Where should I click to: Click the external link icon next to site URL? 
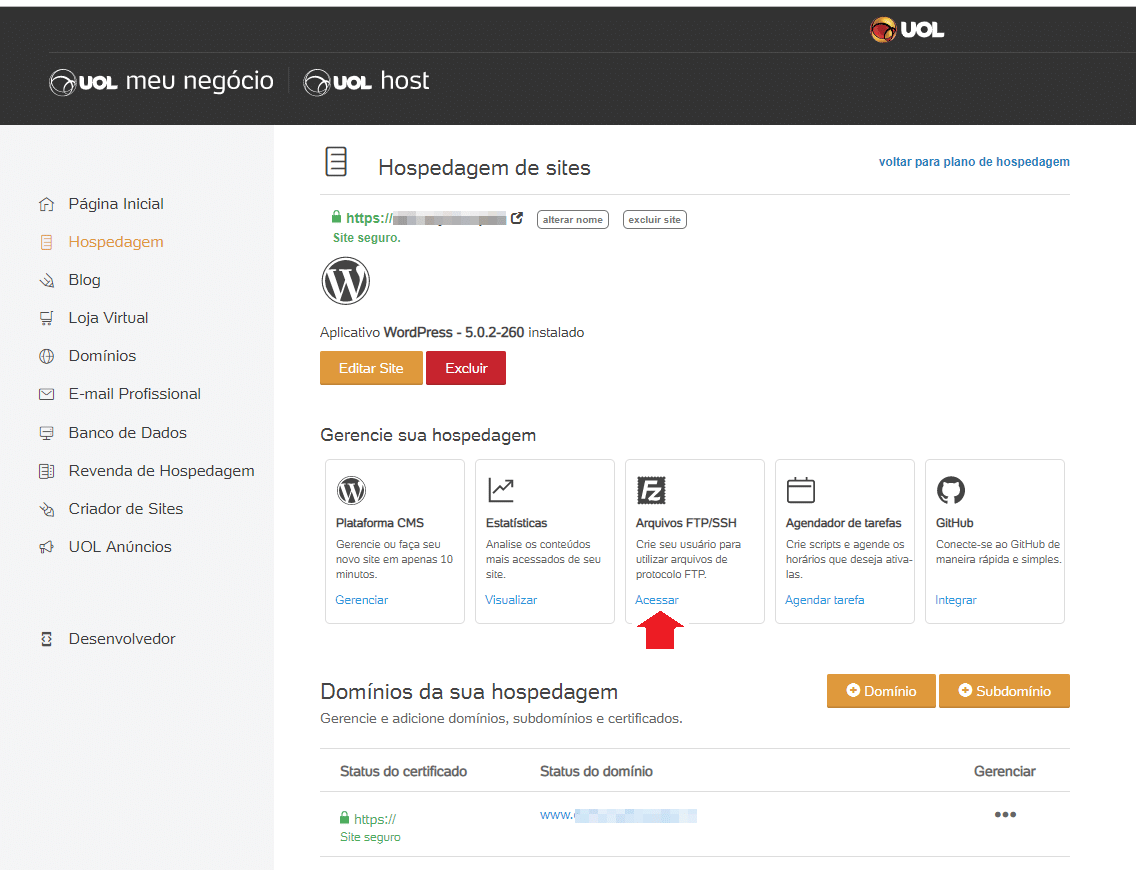click(517, 218)
